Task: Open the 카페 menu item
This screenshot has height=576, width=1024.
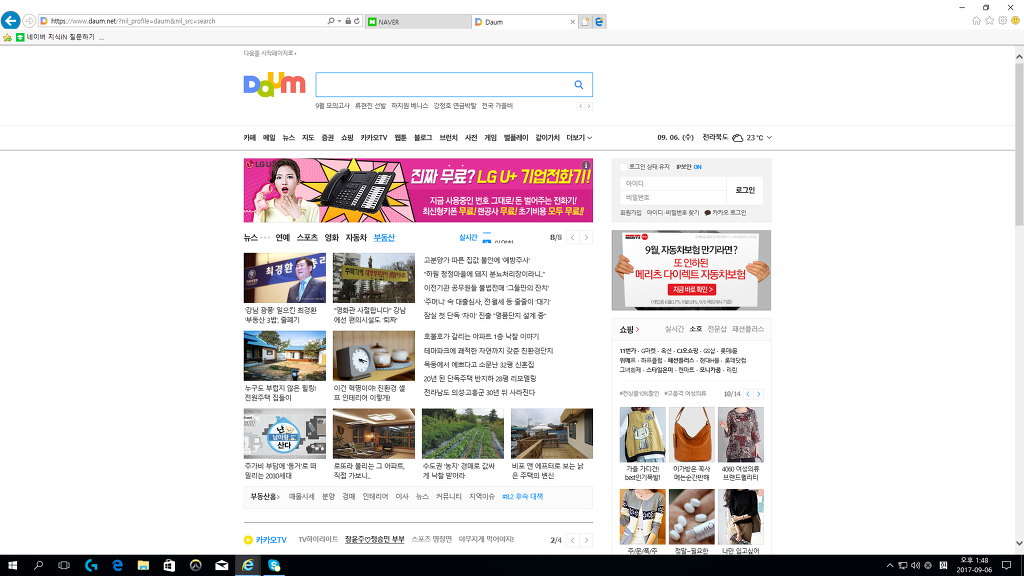Action: (249, 138)
